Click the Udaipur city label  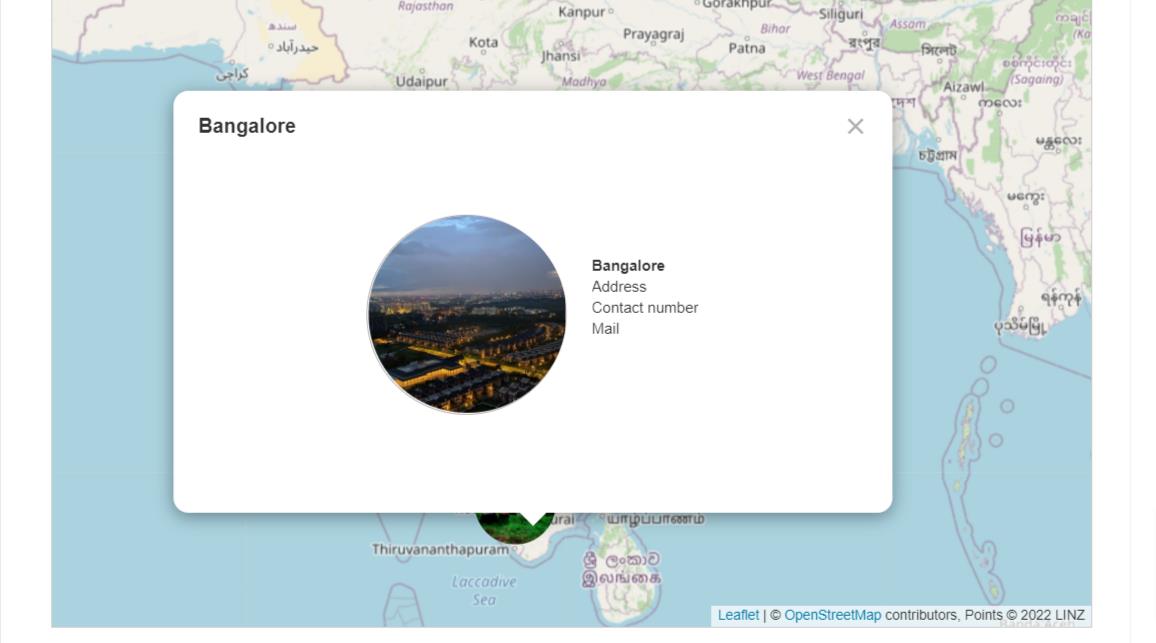pos(421,81)
